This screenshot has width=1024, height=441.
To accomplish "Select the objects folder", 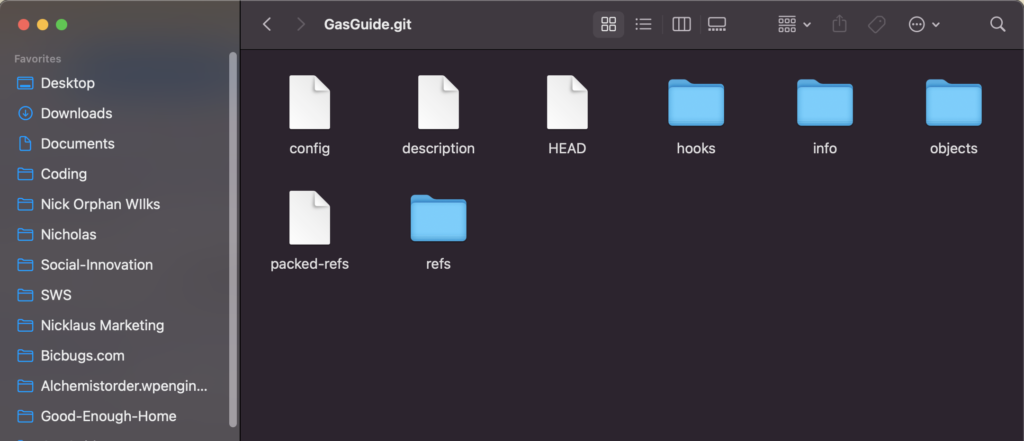I will pyautogui.click(x=953, y=103).
